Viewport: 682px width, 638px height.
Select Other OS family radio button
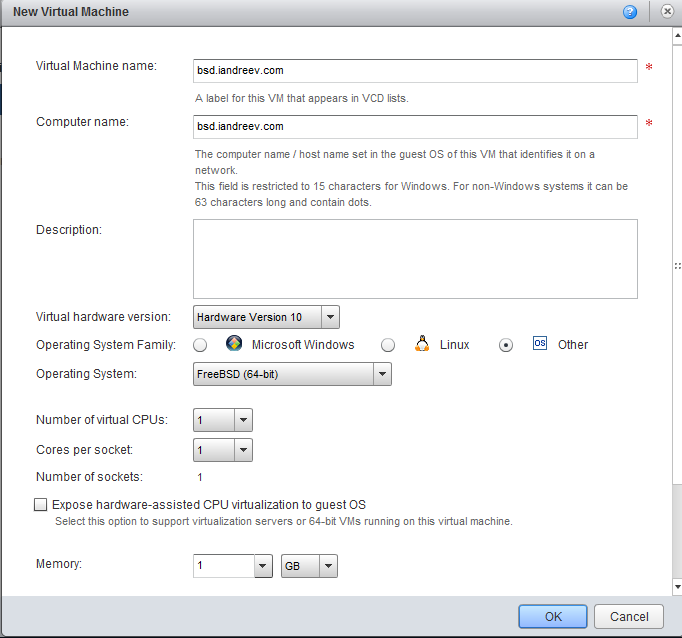pyautogui.click(x=506, y=345)
